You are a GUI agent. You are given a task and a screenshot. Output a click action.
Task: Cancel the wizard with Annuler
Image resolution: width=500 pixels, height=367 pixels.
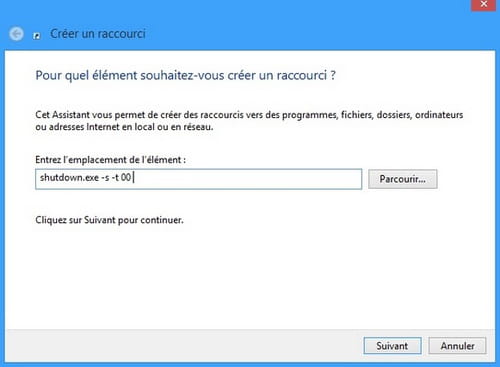[457, 346]
